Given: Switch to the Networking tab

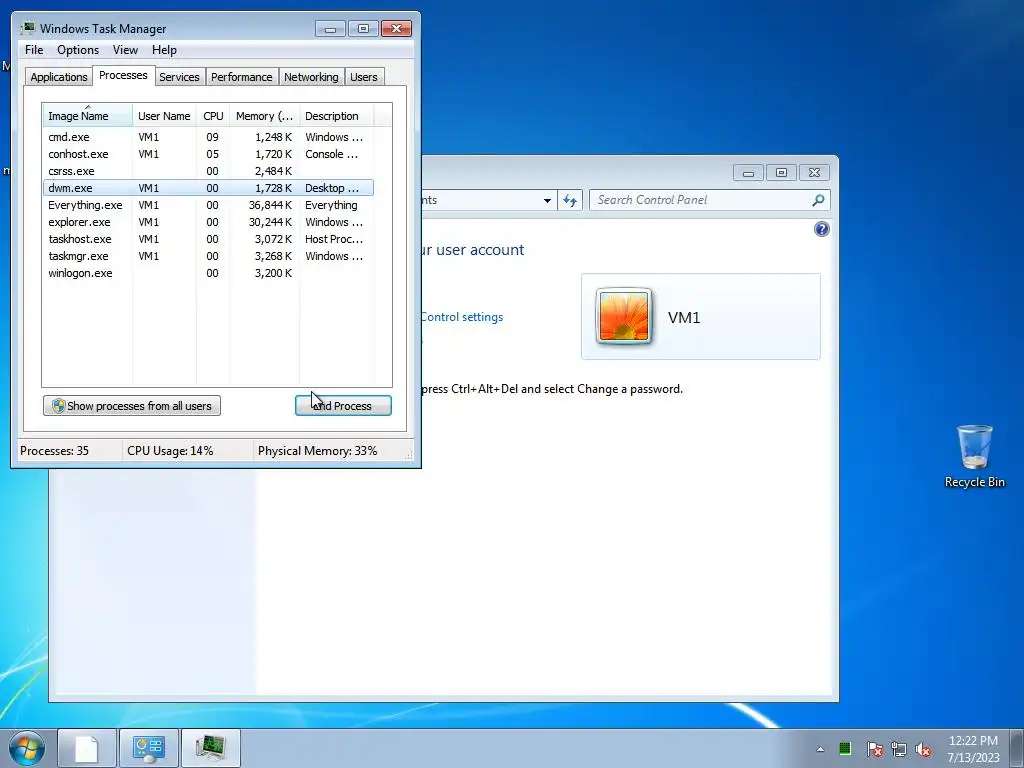Looking at the screenshot, I should coord(312,77).
